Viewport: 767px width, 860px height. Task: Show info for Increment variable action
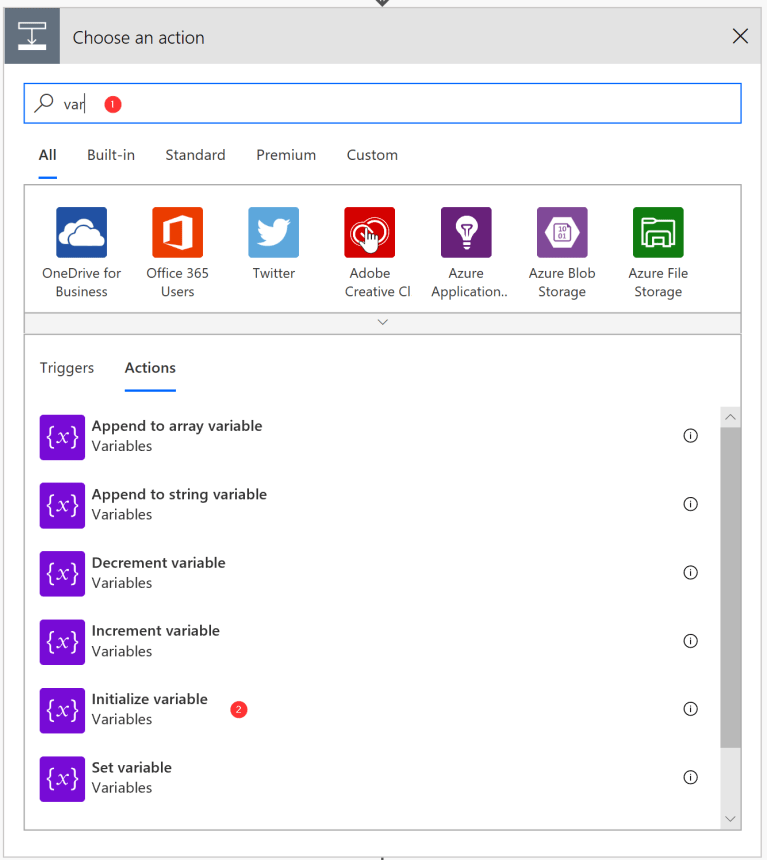[x=690, y=641]
